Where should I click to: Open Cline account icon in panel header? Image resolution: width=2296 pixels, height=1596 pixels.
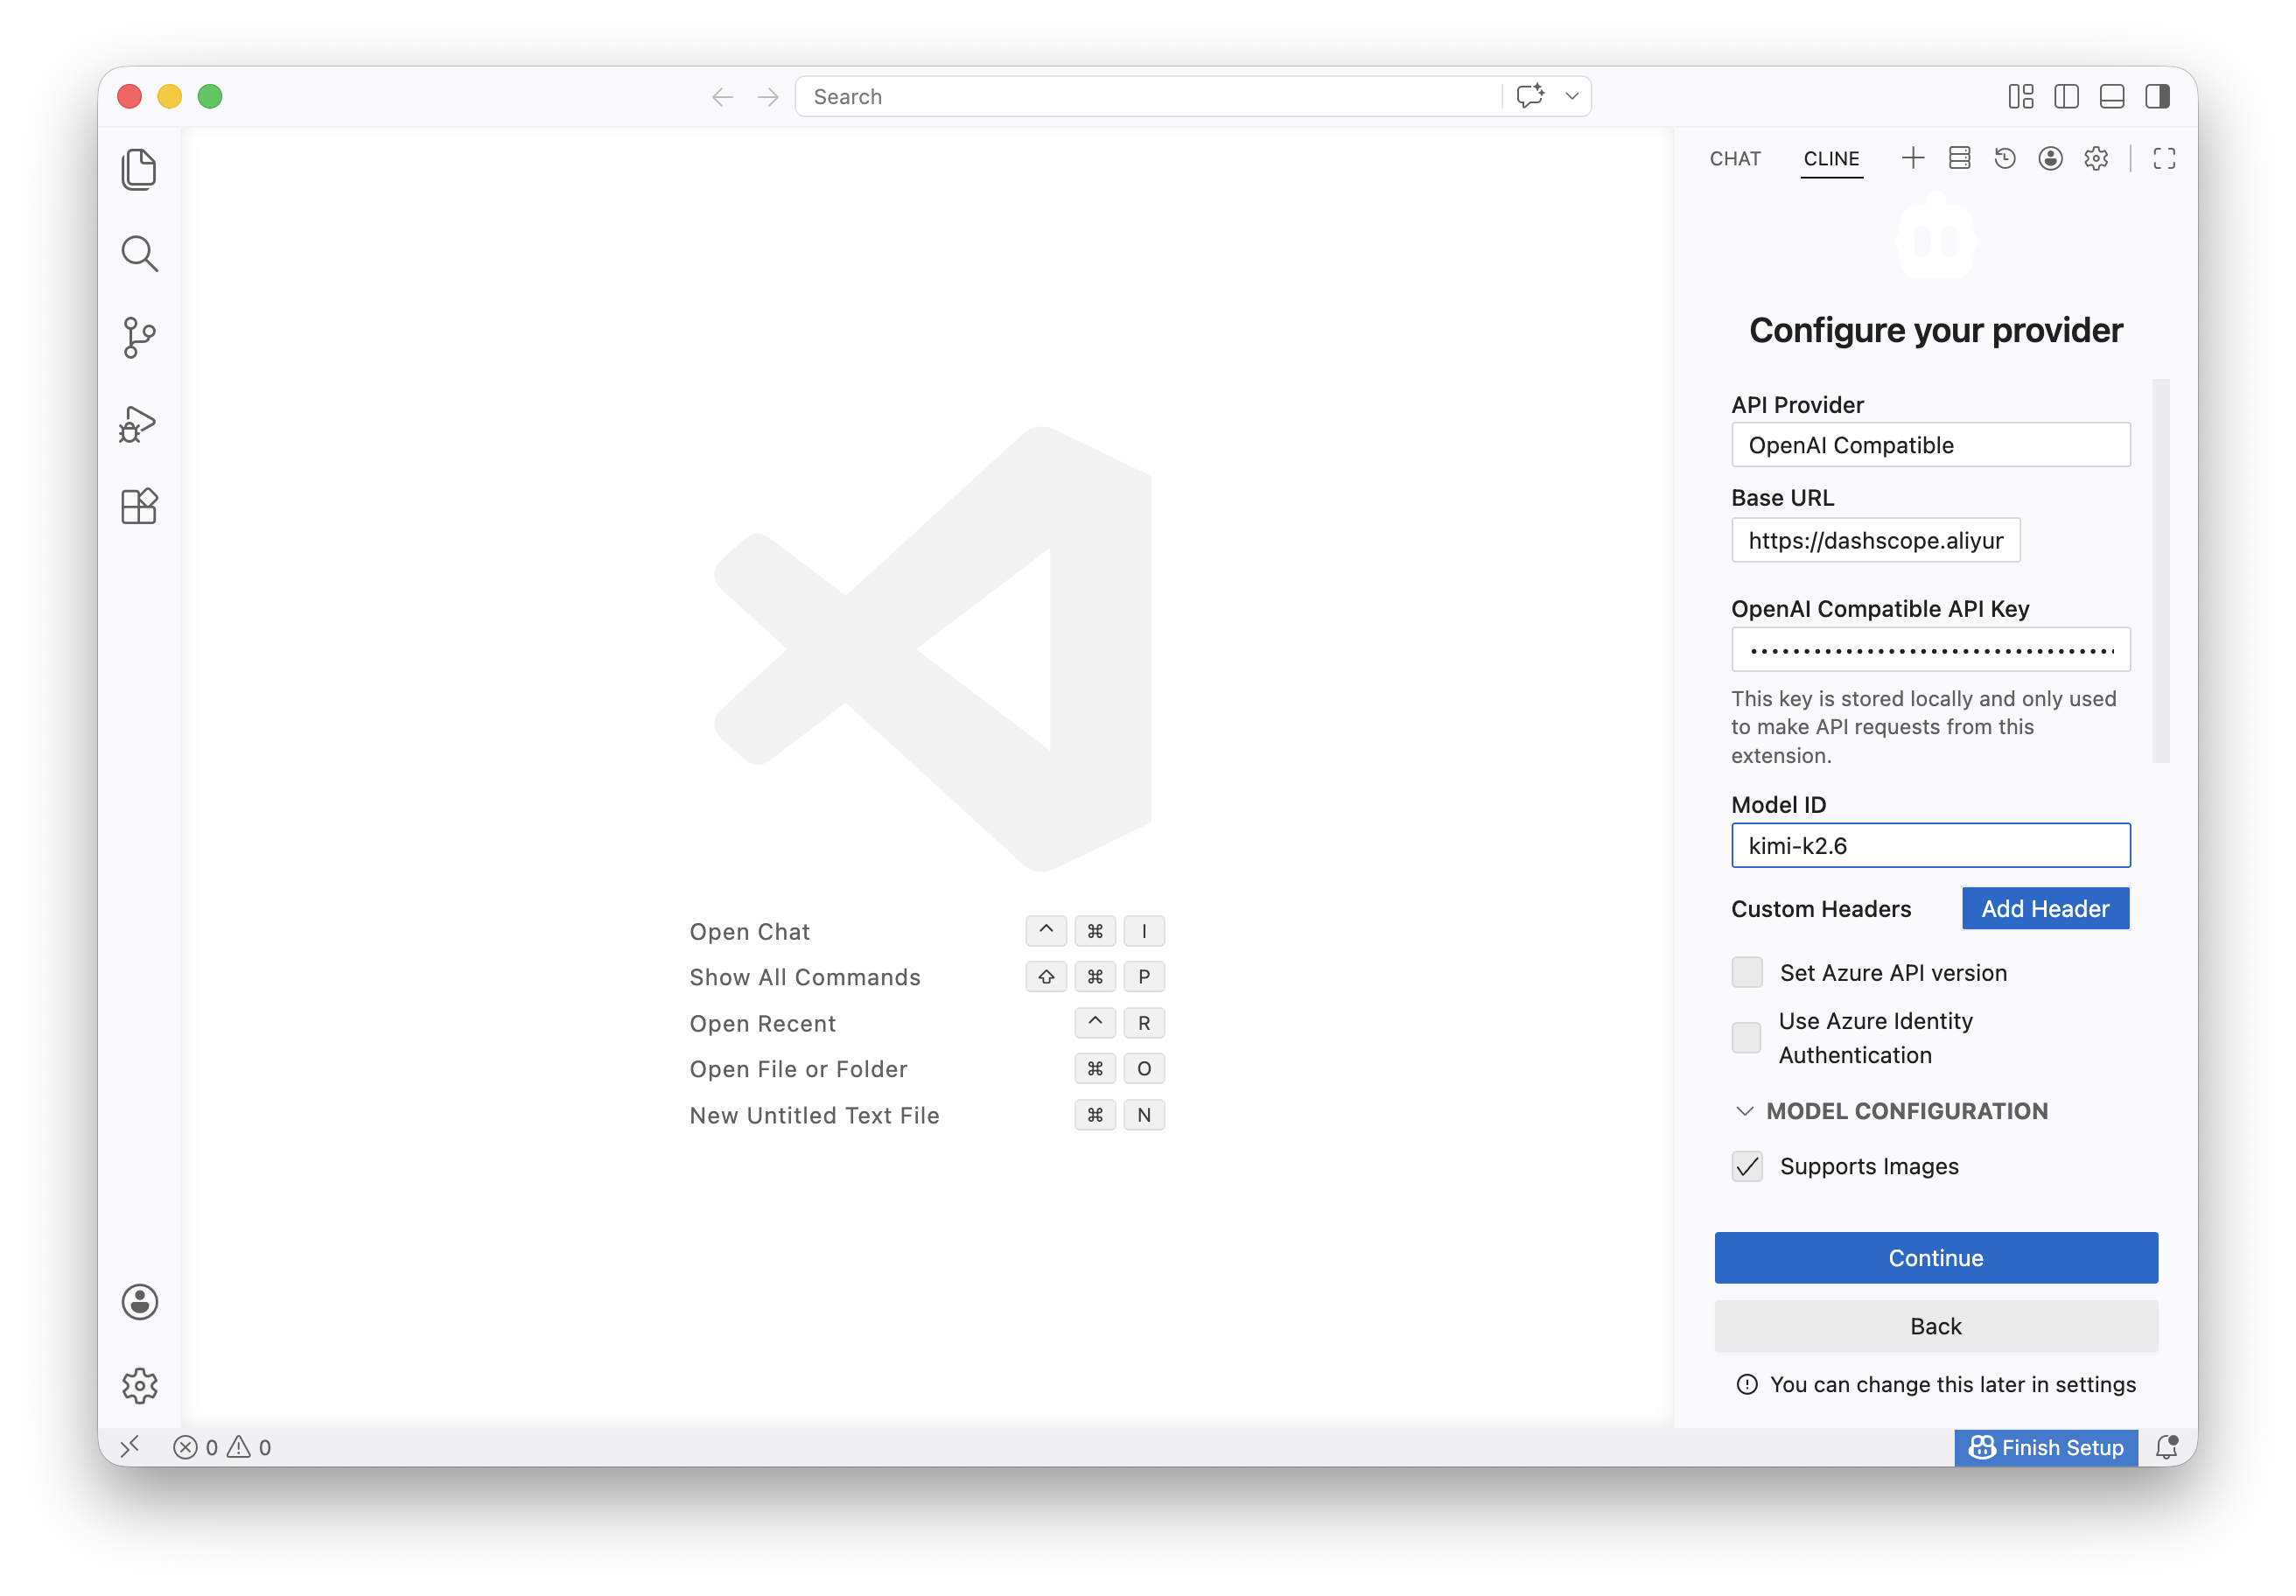click(2050, 158)
